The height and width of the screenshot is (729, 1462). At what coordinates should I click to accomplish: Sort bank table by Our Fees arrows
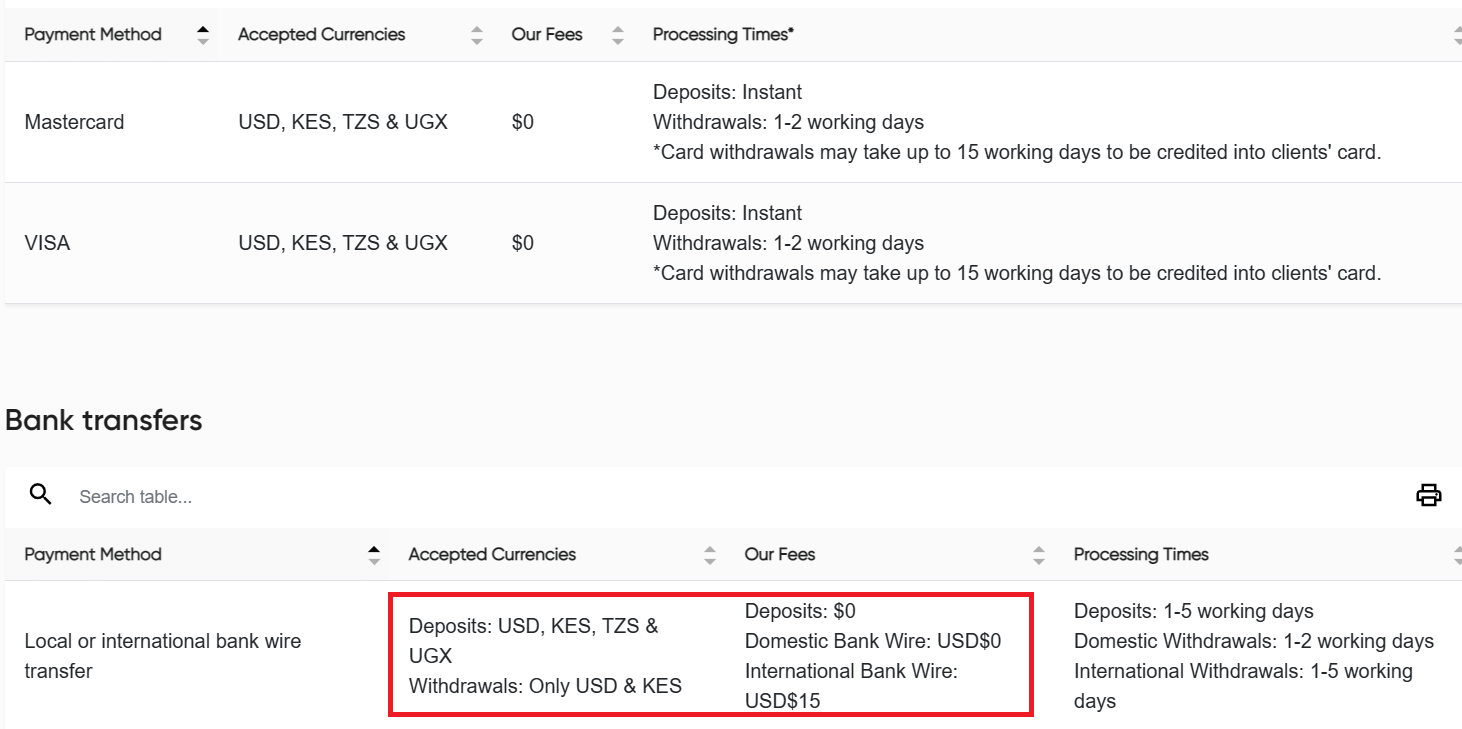pyautogui.click(x=1039, y=555)
